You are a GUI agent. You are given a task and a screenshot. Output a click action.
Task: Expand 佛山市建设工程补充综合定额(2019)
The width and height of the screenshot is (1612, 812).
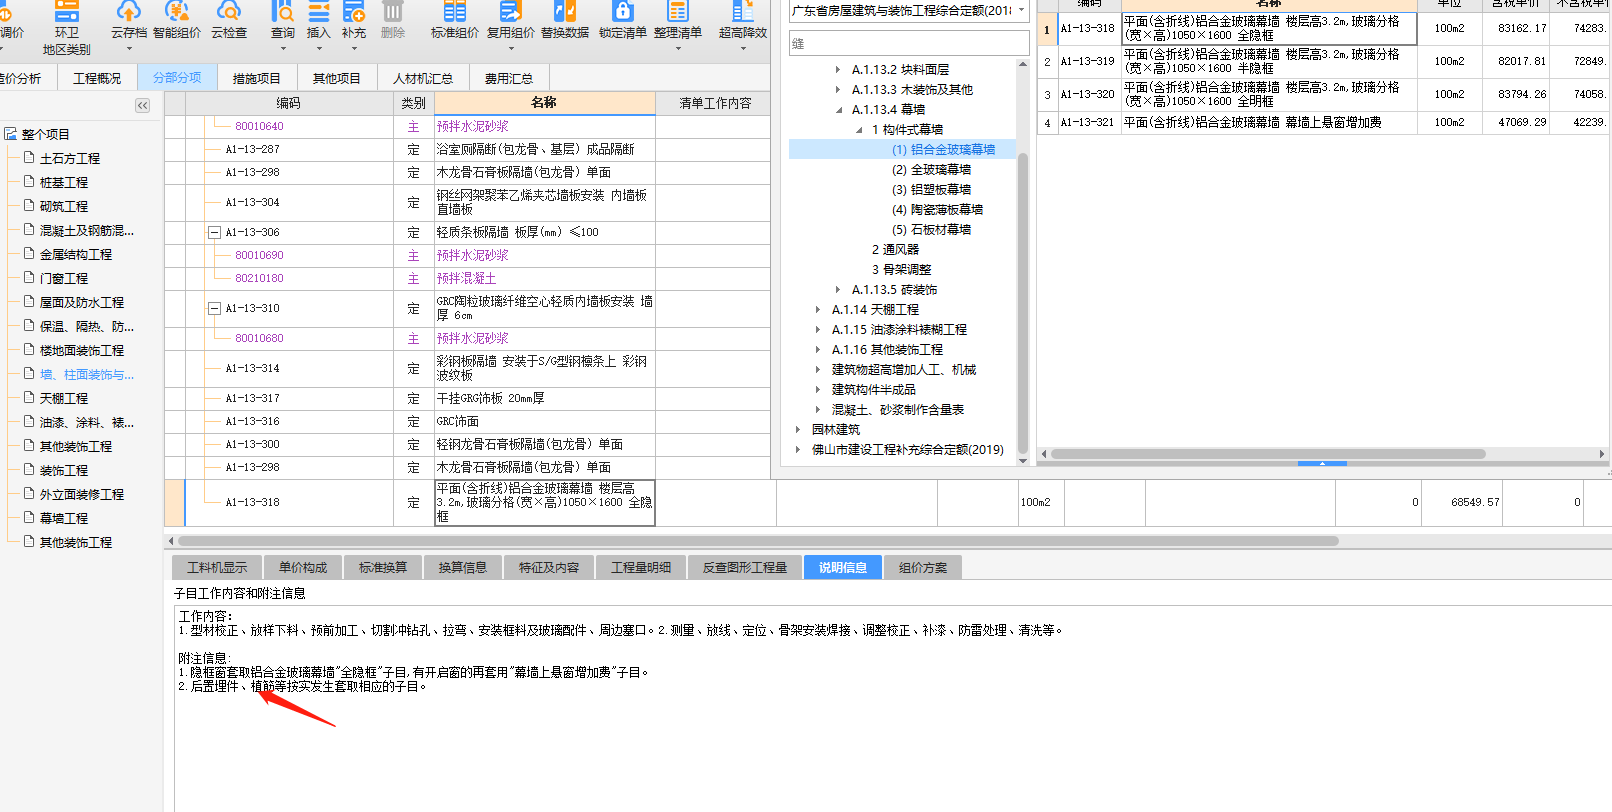click(x=798, y=449)
